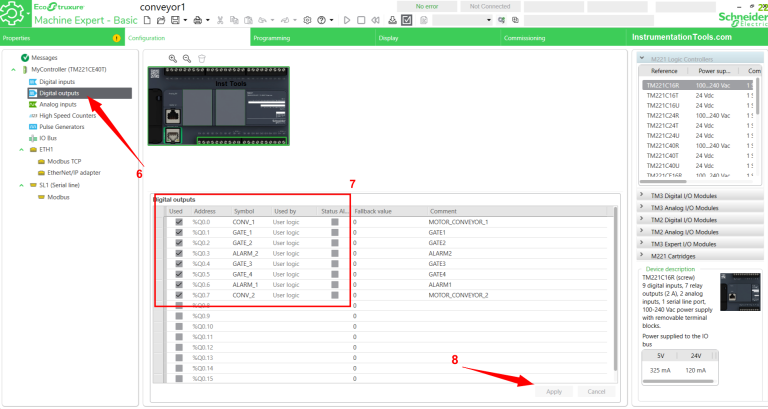Save the project with the floppy disk icon
The height and width of the screenshot is (409, 768).
coord(175,20)
